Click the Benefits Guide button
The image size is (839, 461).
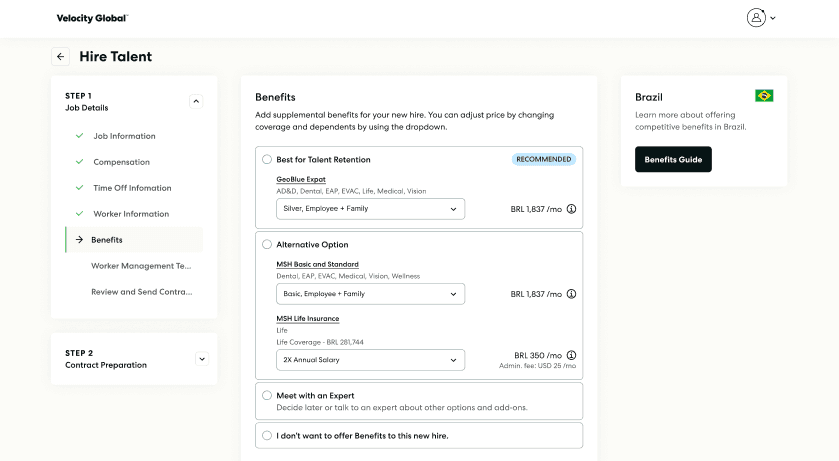pos(673,159)
